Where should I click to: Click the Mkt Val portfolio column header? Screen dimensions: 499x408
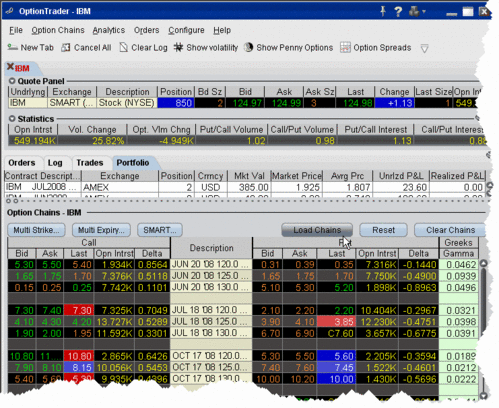(249, 176)
